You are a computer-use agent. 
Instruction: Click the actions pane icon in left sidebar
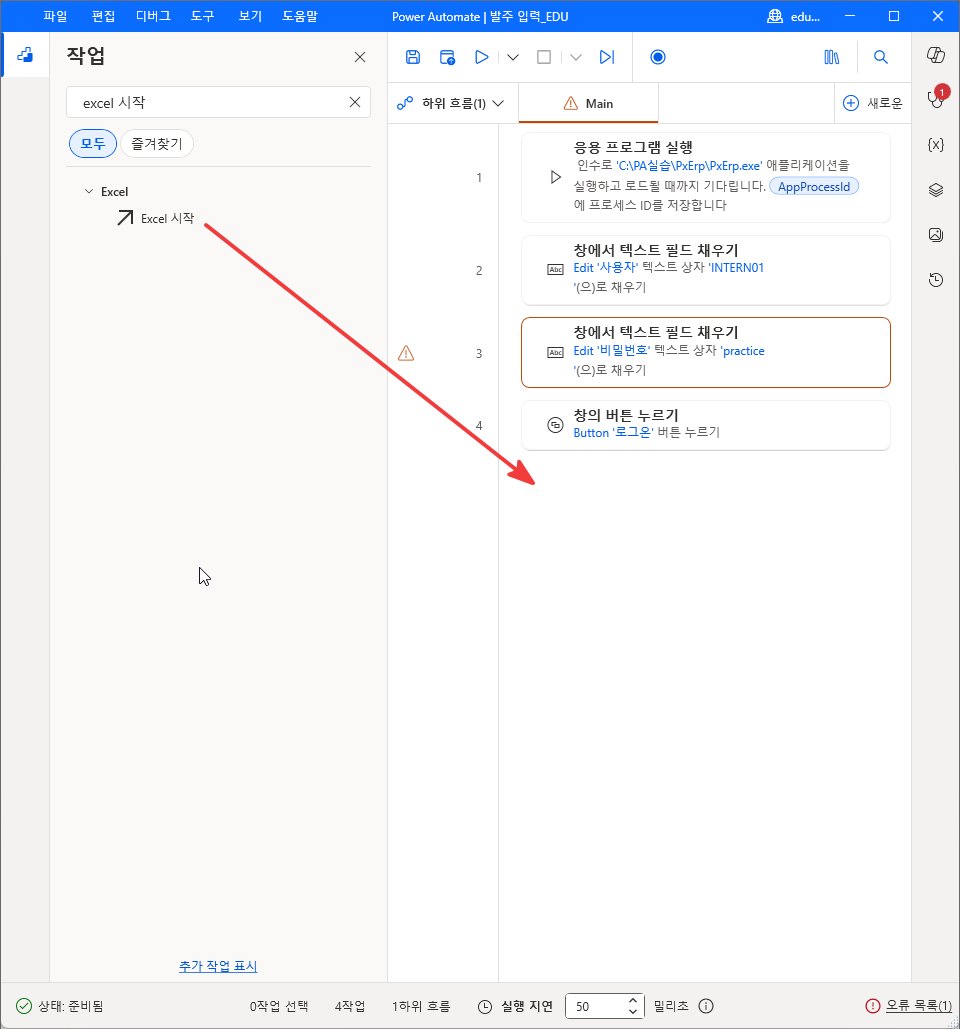pos(25,54)
